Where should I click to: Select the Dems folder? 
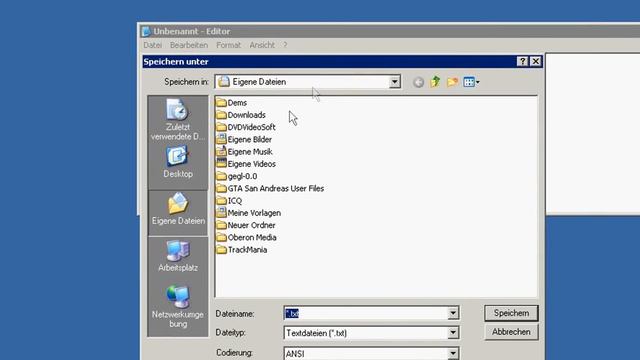(231, 103)
